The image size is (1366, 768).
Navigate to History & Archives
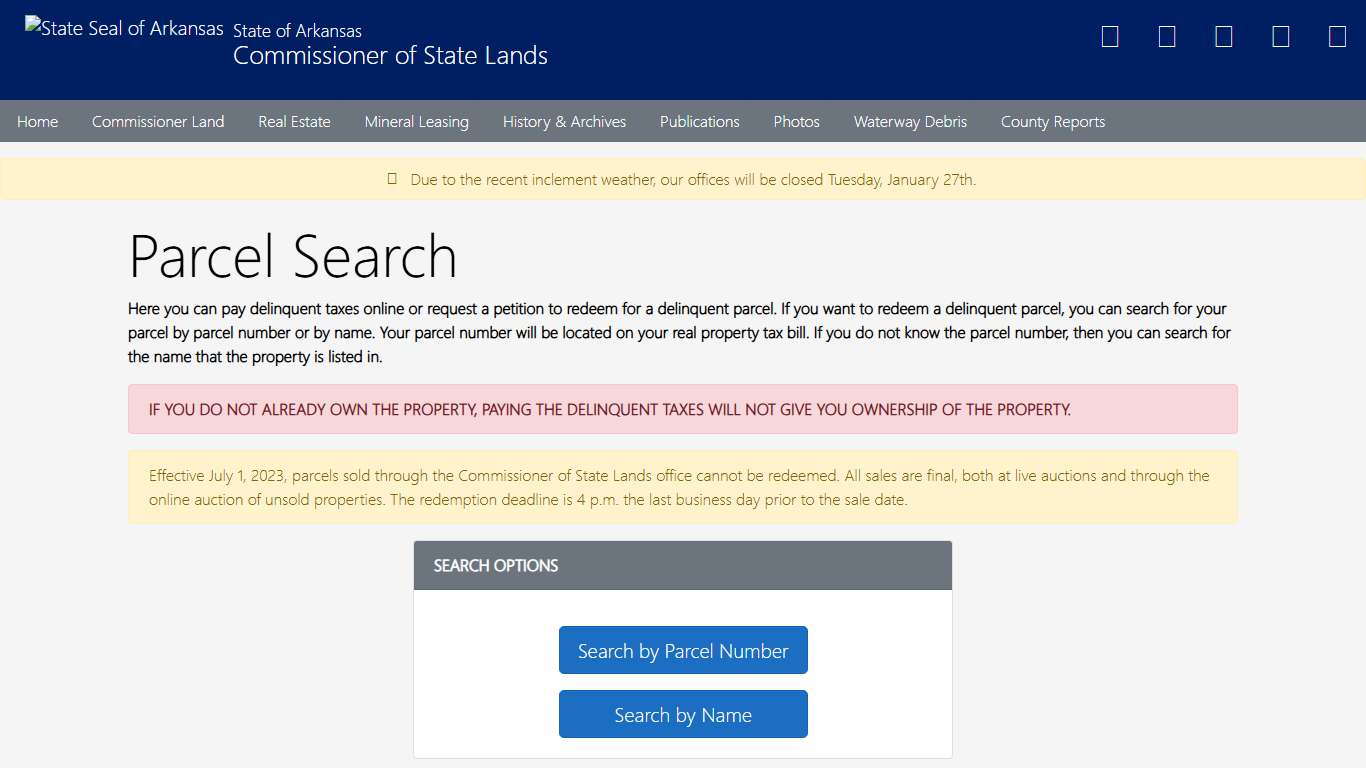(x=564, y=121)
